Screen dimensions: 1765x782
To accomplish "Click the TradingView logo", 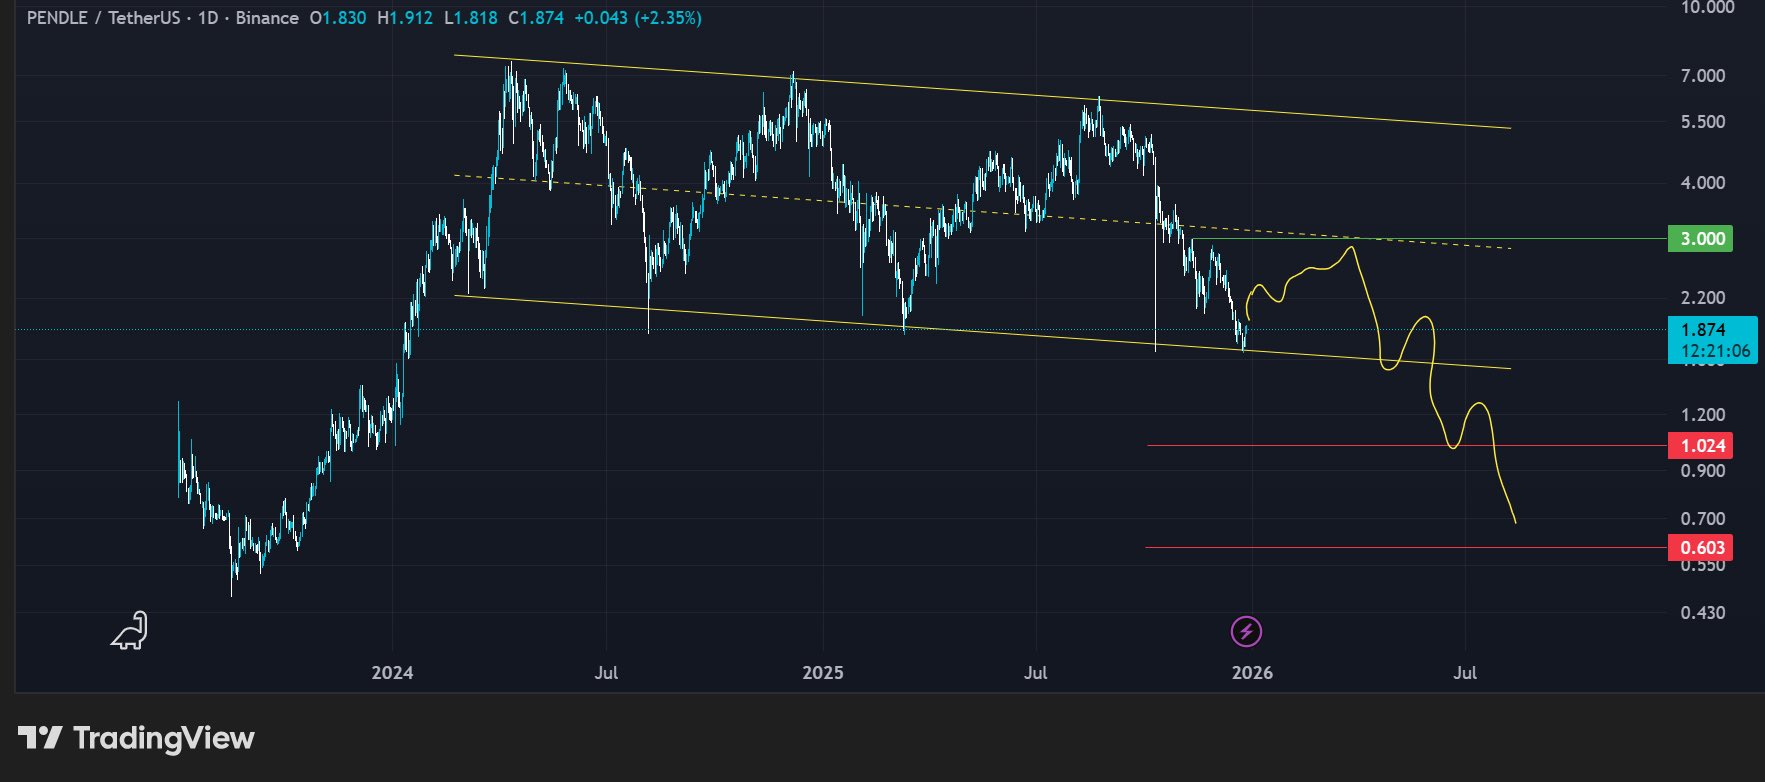I will tap(137, 738).
